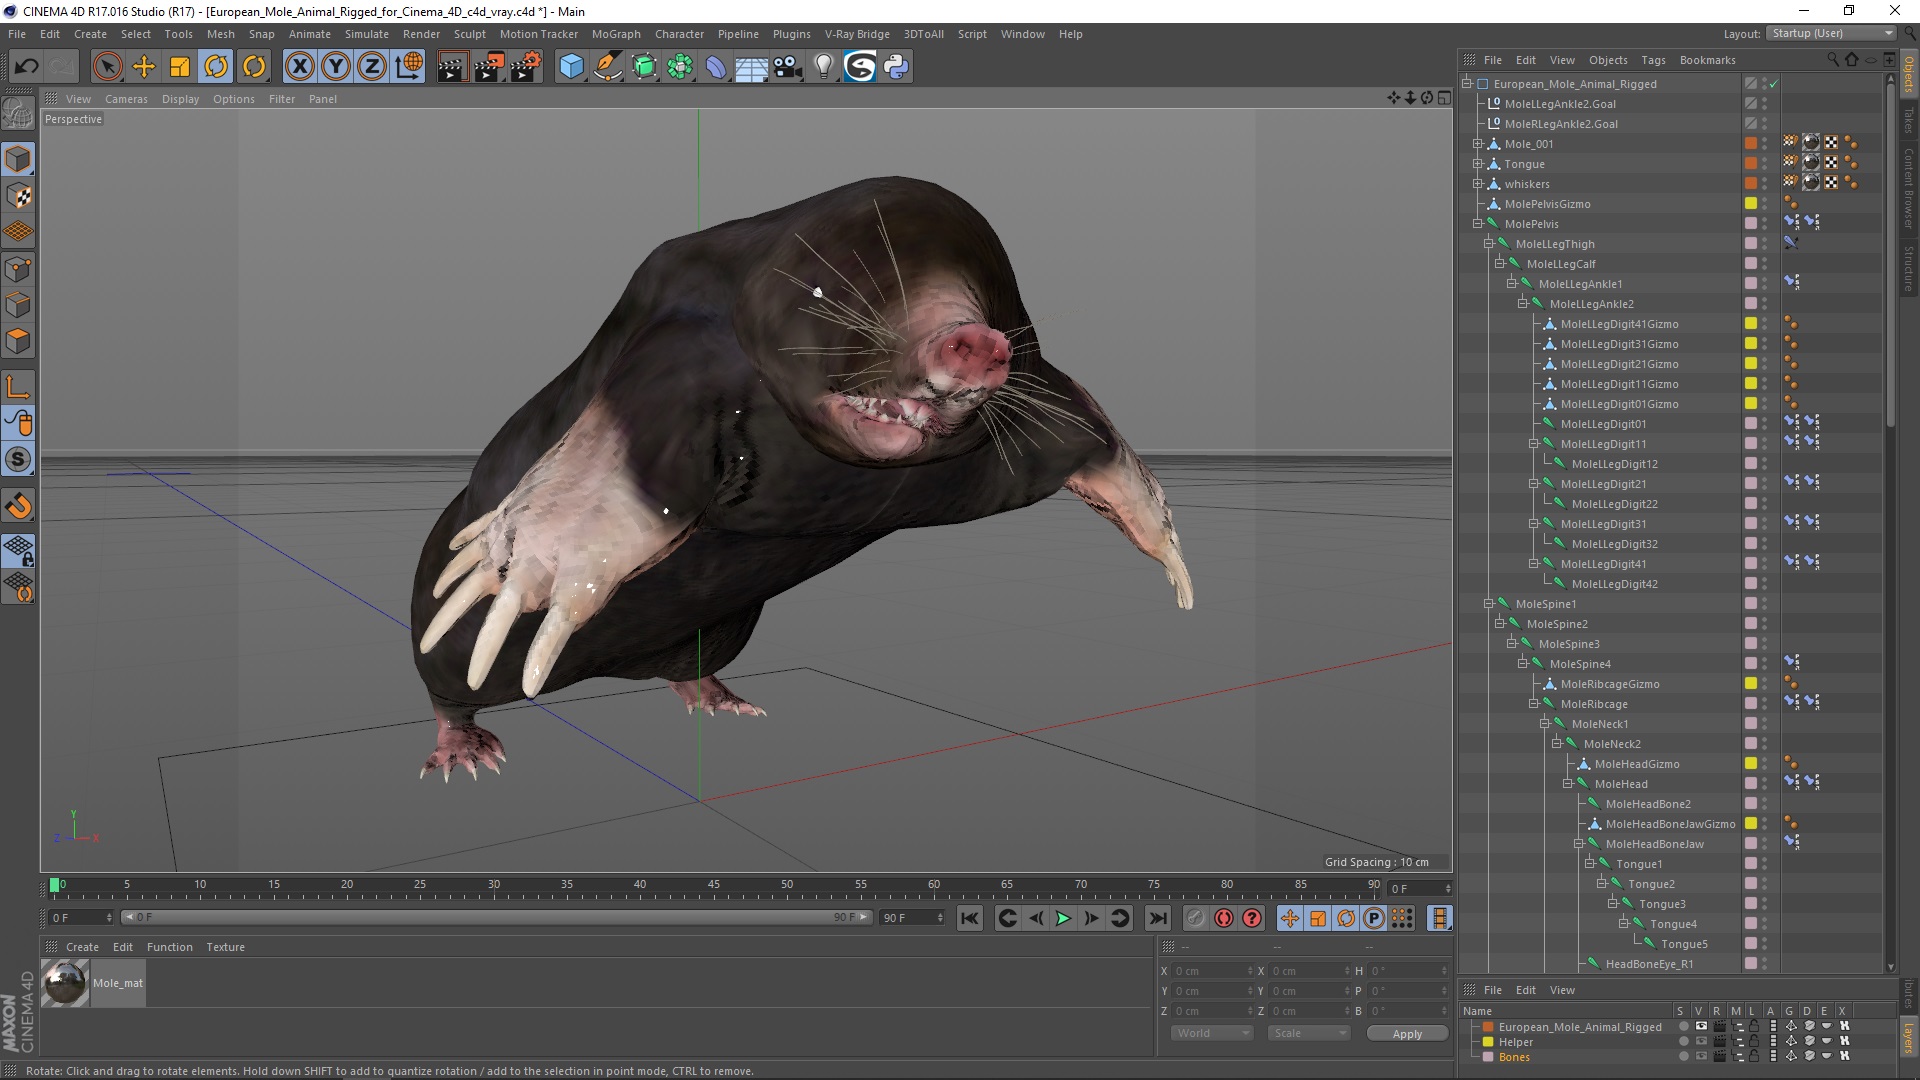Click the X position input field
Viewport: 1920px width, 1080px height.
point(1212,971)
